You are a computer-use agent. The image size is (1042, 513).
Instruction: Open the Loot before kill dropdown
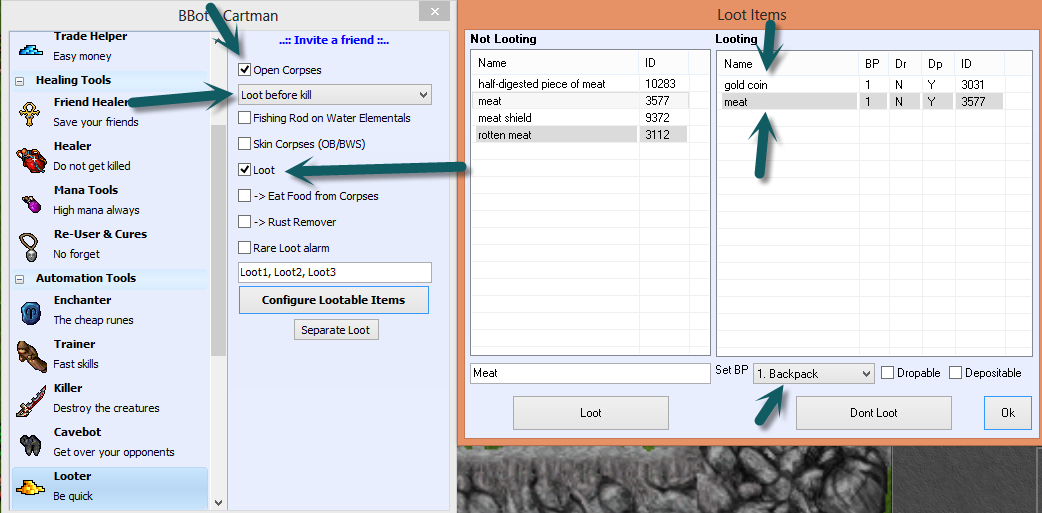[335, 95]
